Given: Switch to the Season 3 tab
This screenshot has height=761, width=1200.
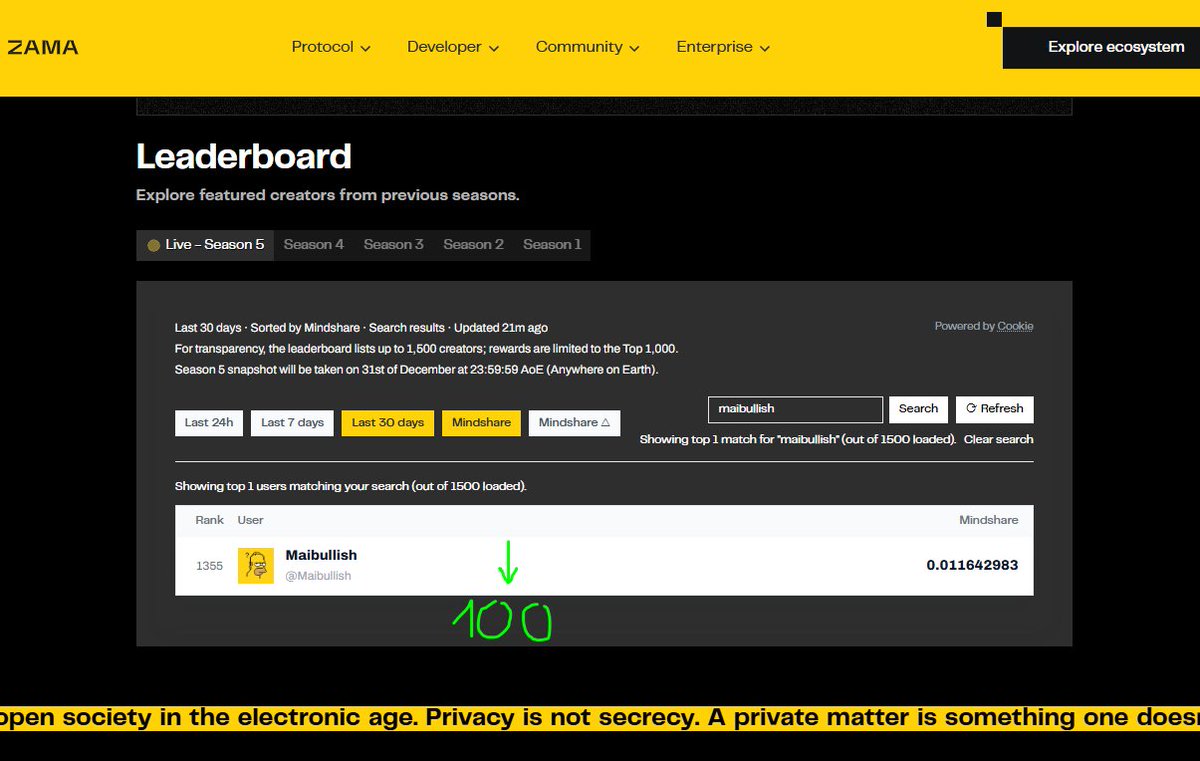Looking at the screenshot, I should [394, 245].
